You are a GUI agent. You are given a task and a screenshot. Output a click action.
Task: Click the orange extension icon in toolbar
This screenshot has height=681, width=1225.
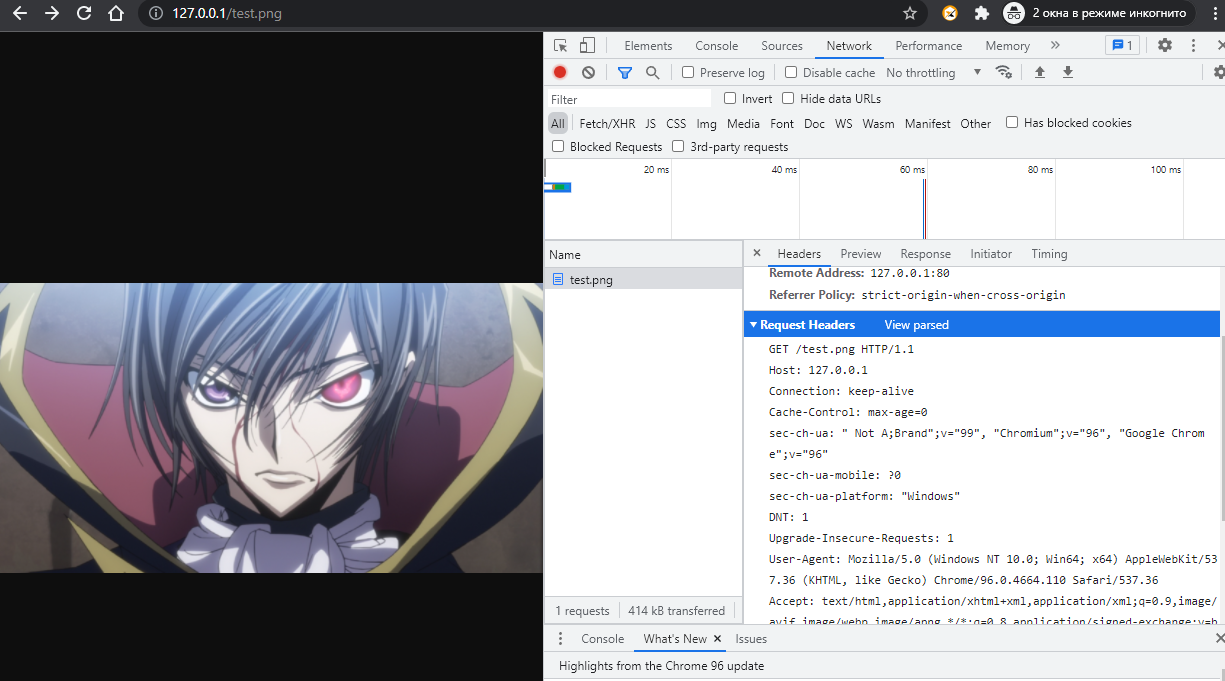pyautogui.click(x=950, y=14)
